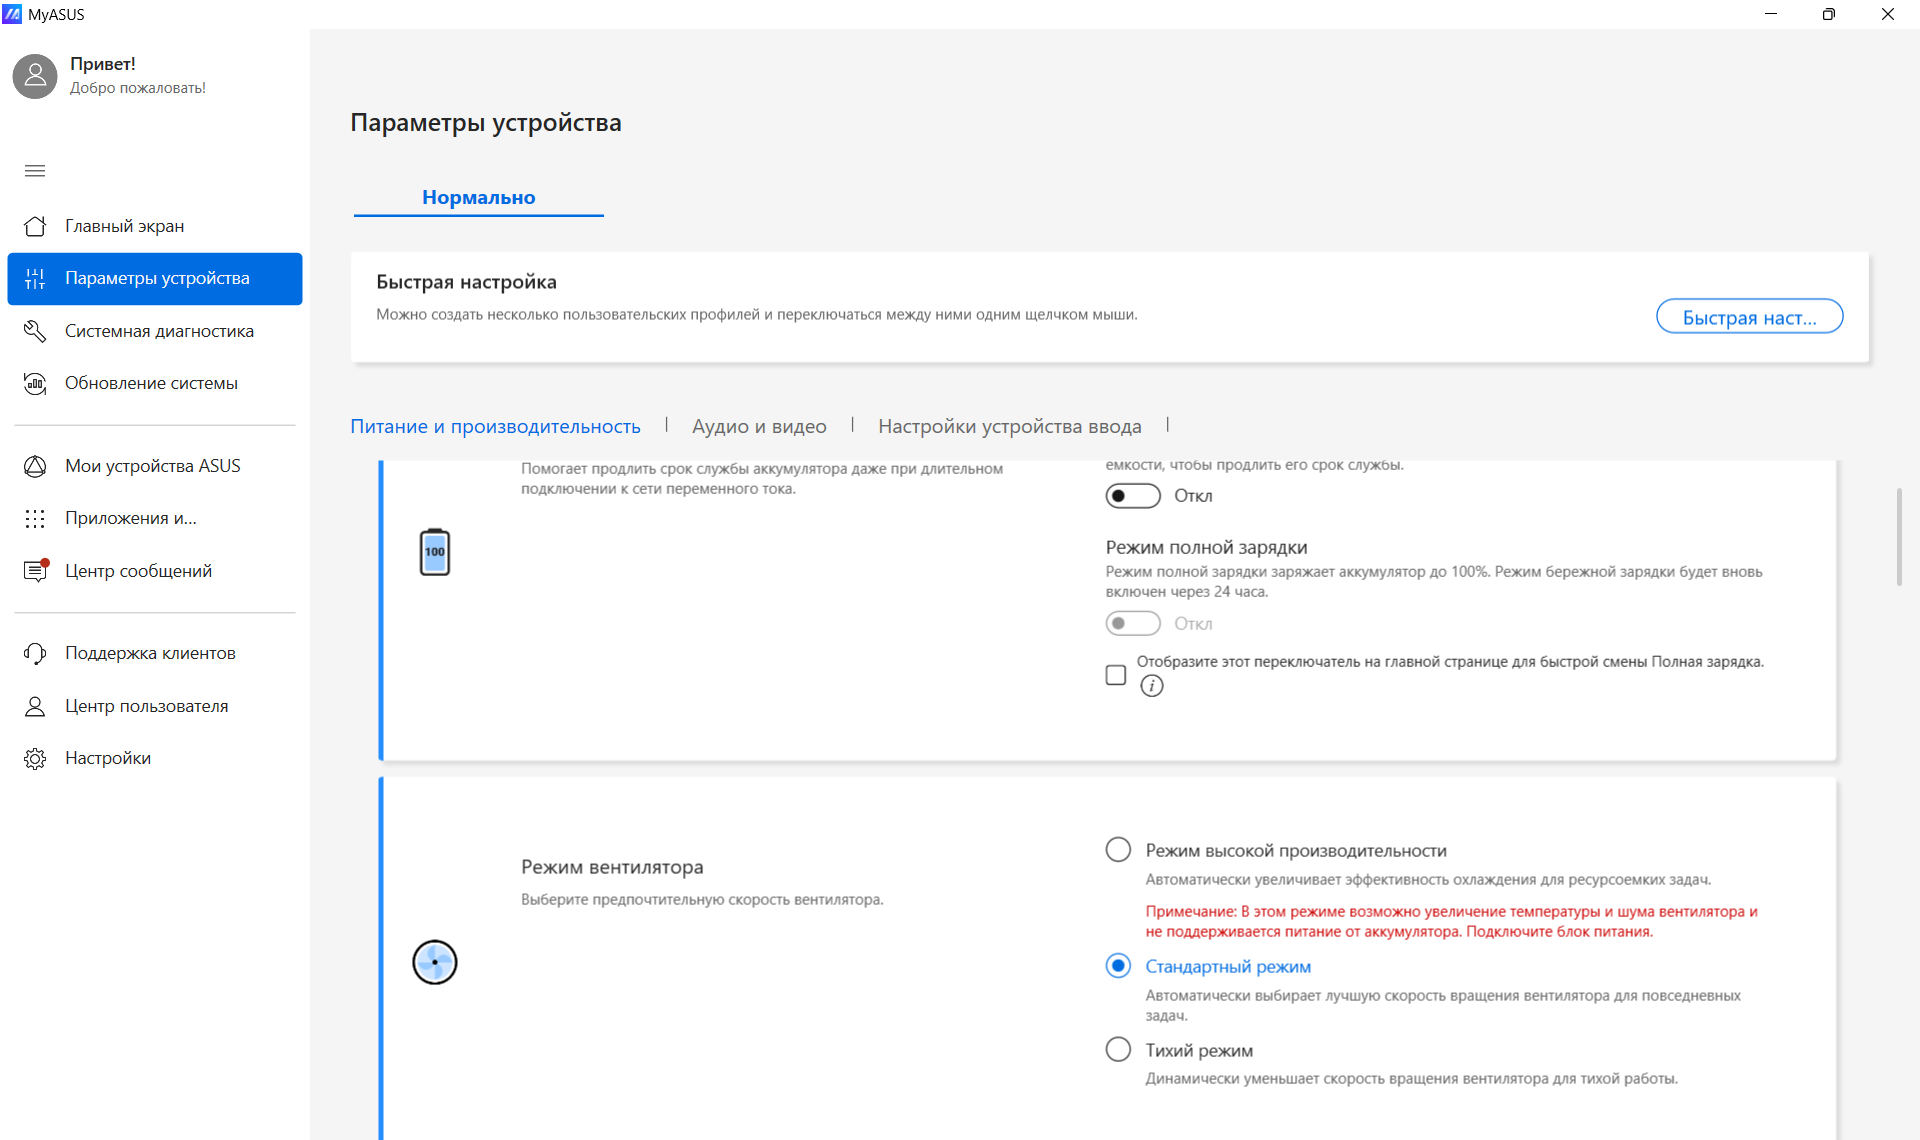Click info icon next to Полная зарядка checkbox
The width and height of the screenshot is (1920, 1140).
point(1152,686)
